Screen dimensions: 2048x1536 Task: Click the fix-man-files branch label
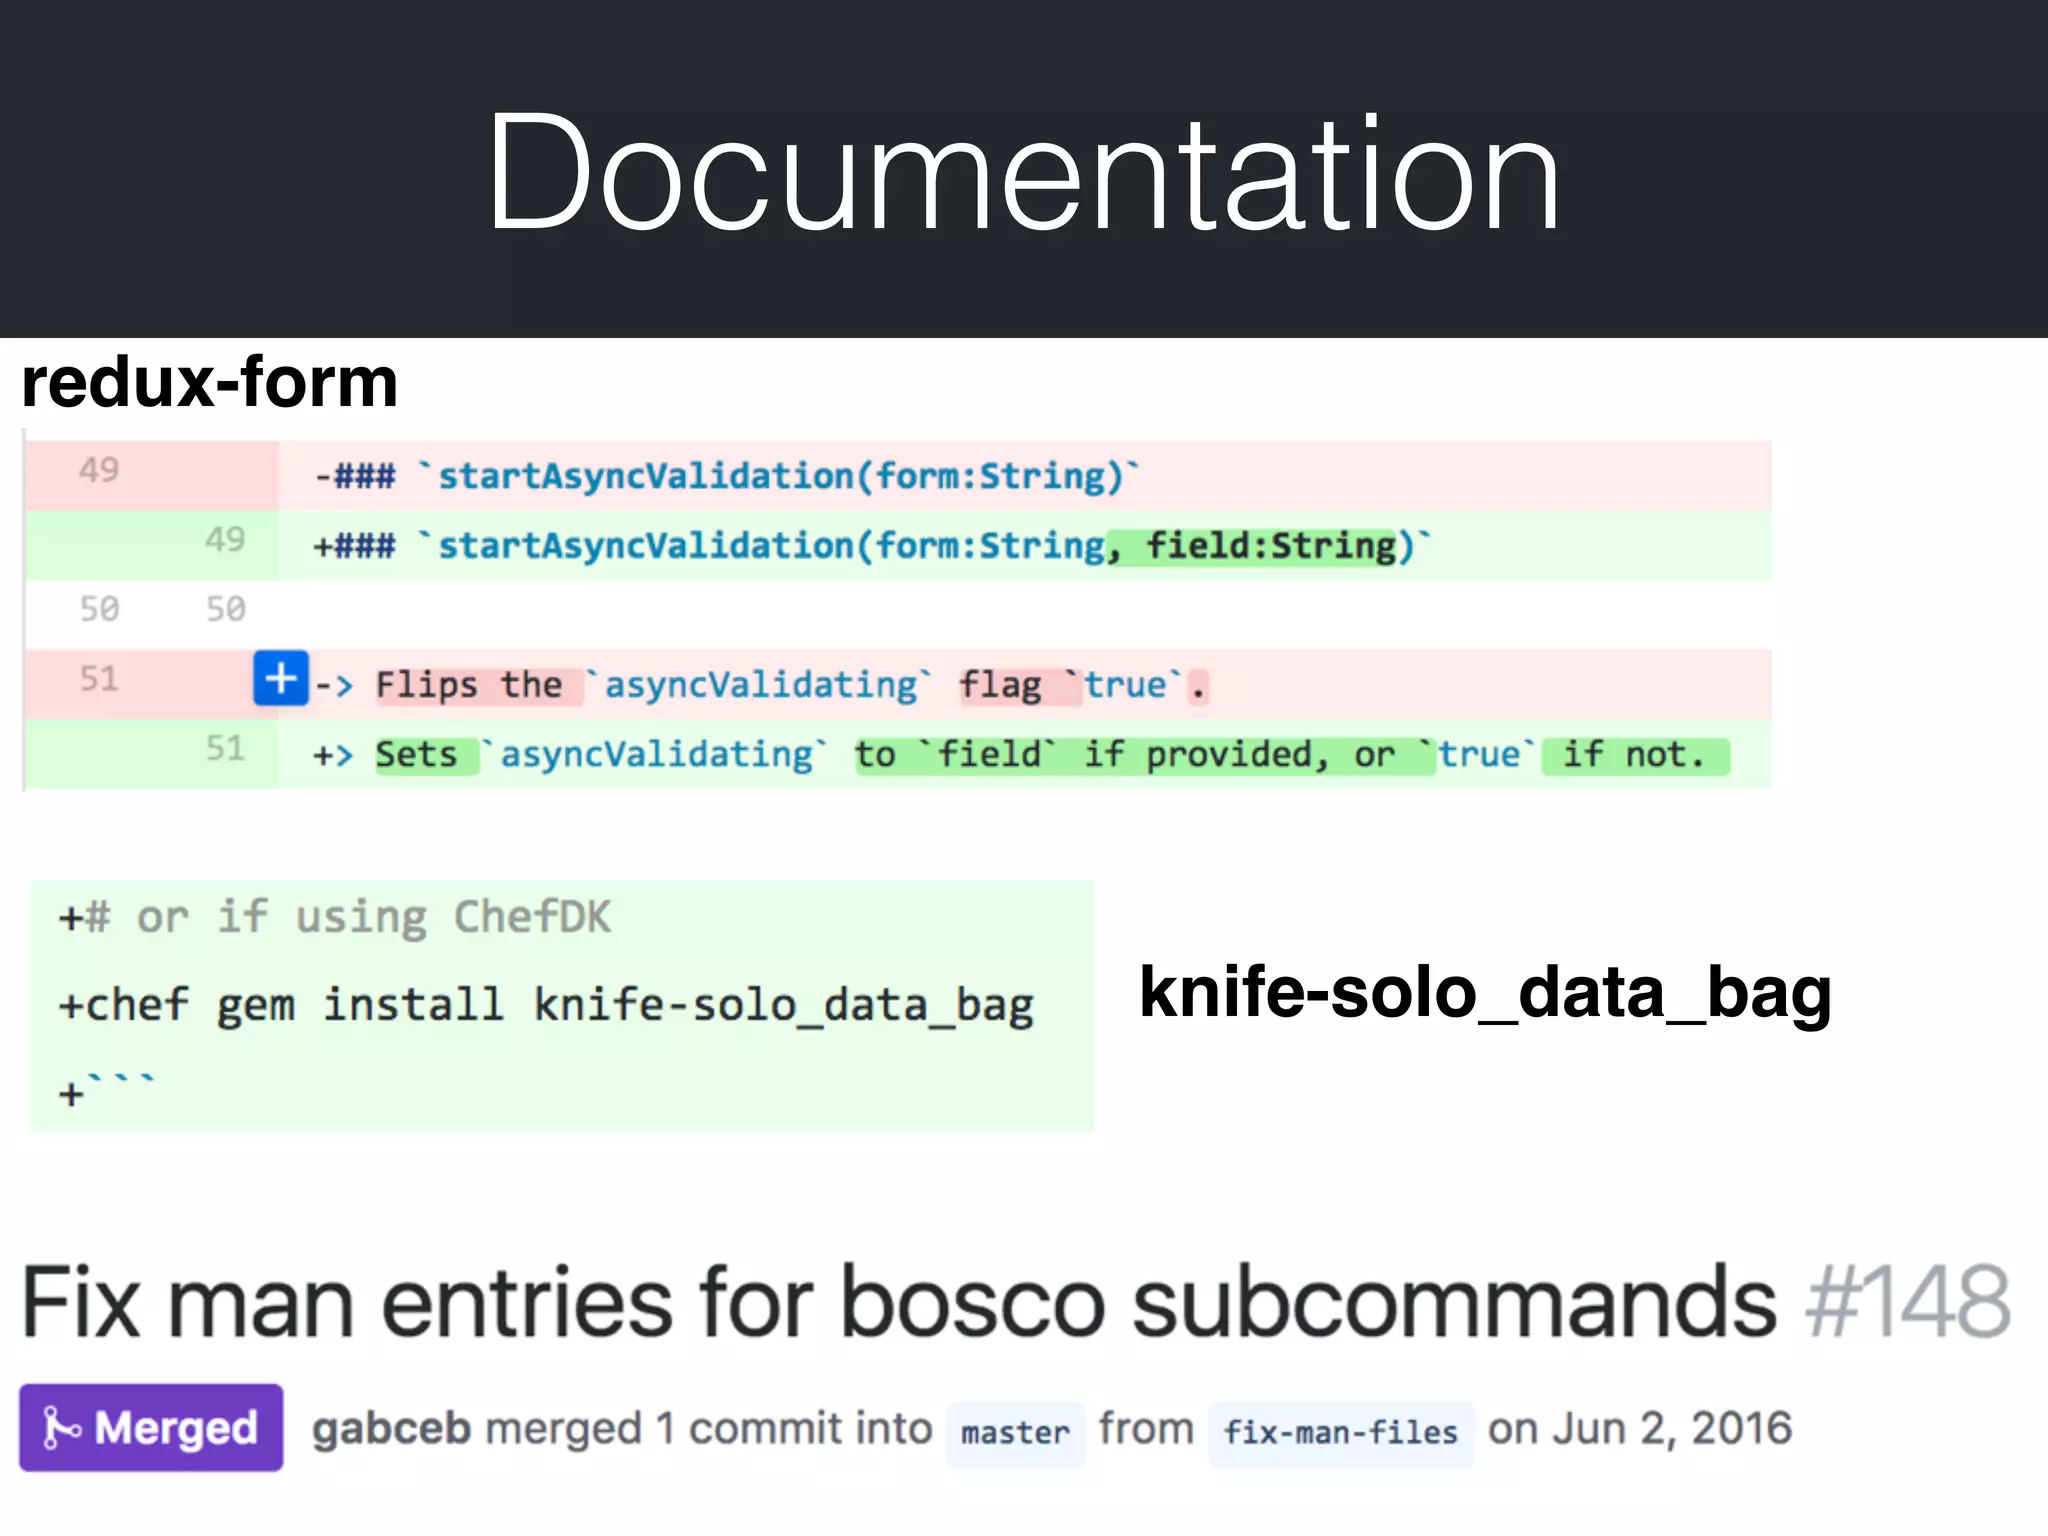point(1340,1433)
